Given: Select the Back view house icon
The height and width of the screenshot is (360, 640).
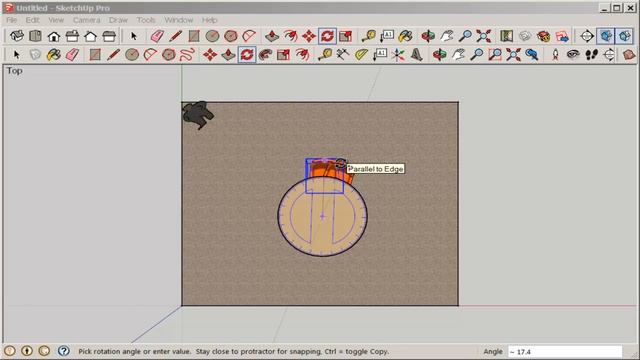Looking at the screenshot, I should tap(90, 36).
